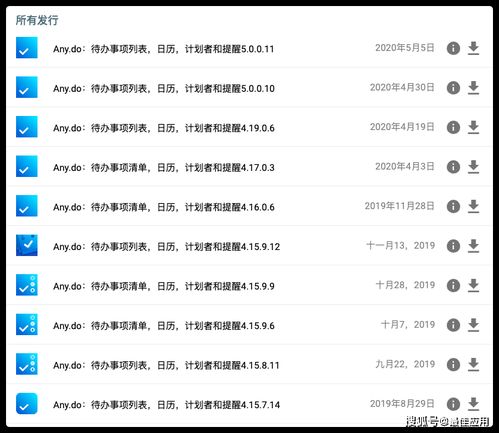This screenshot has width=499, height=433.
Task: Download Any.do version 4.19.0.6
Action: pos(473,127)
